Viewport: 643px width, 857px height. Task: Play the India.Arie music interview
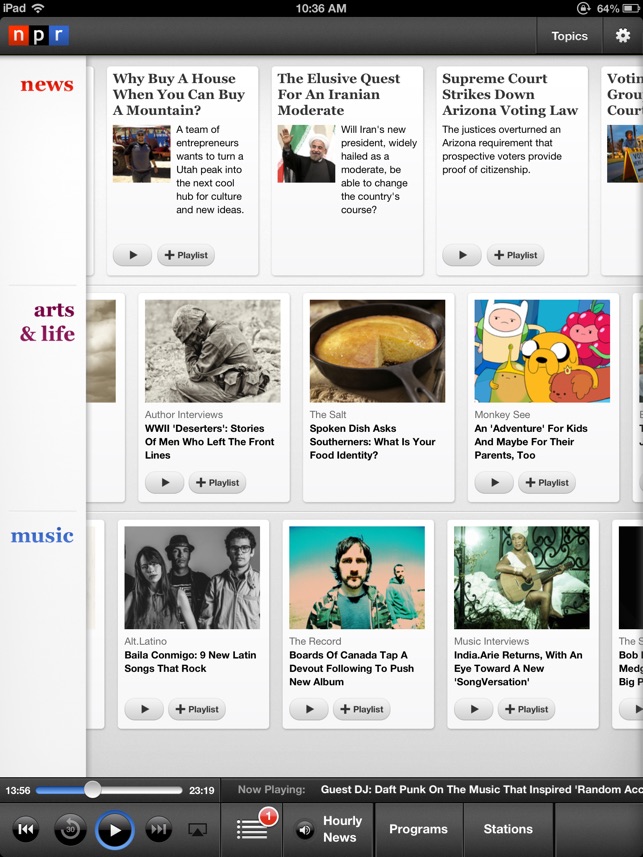point(473,709)
